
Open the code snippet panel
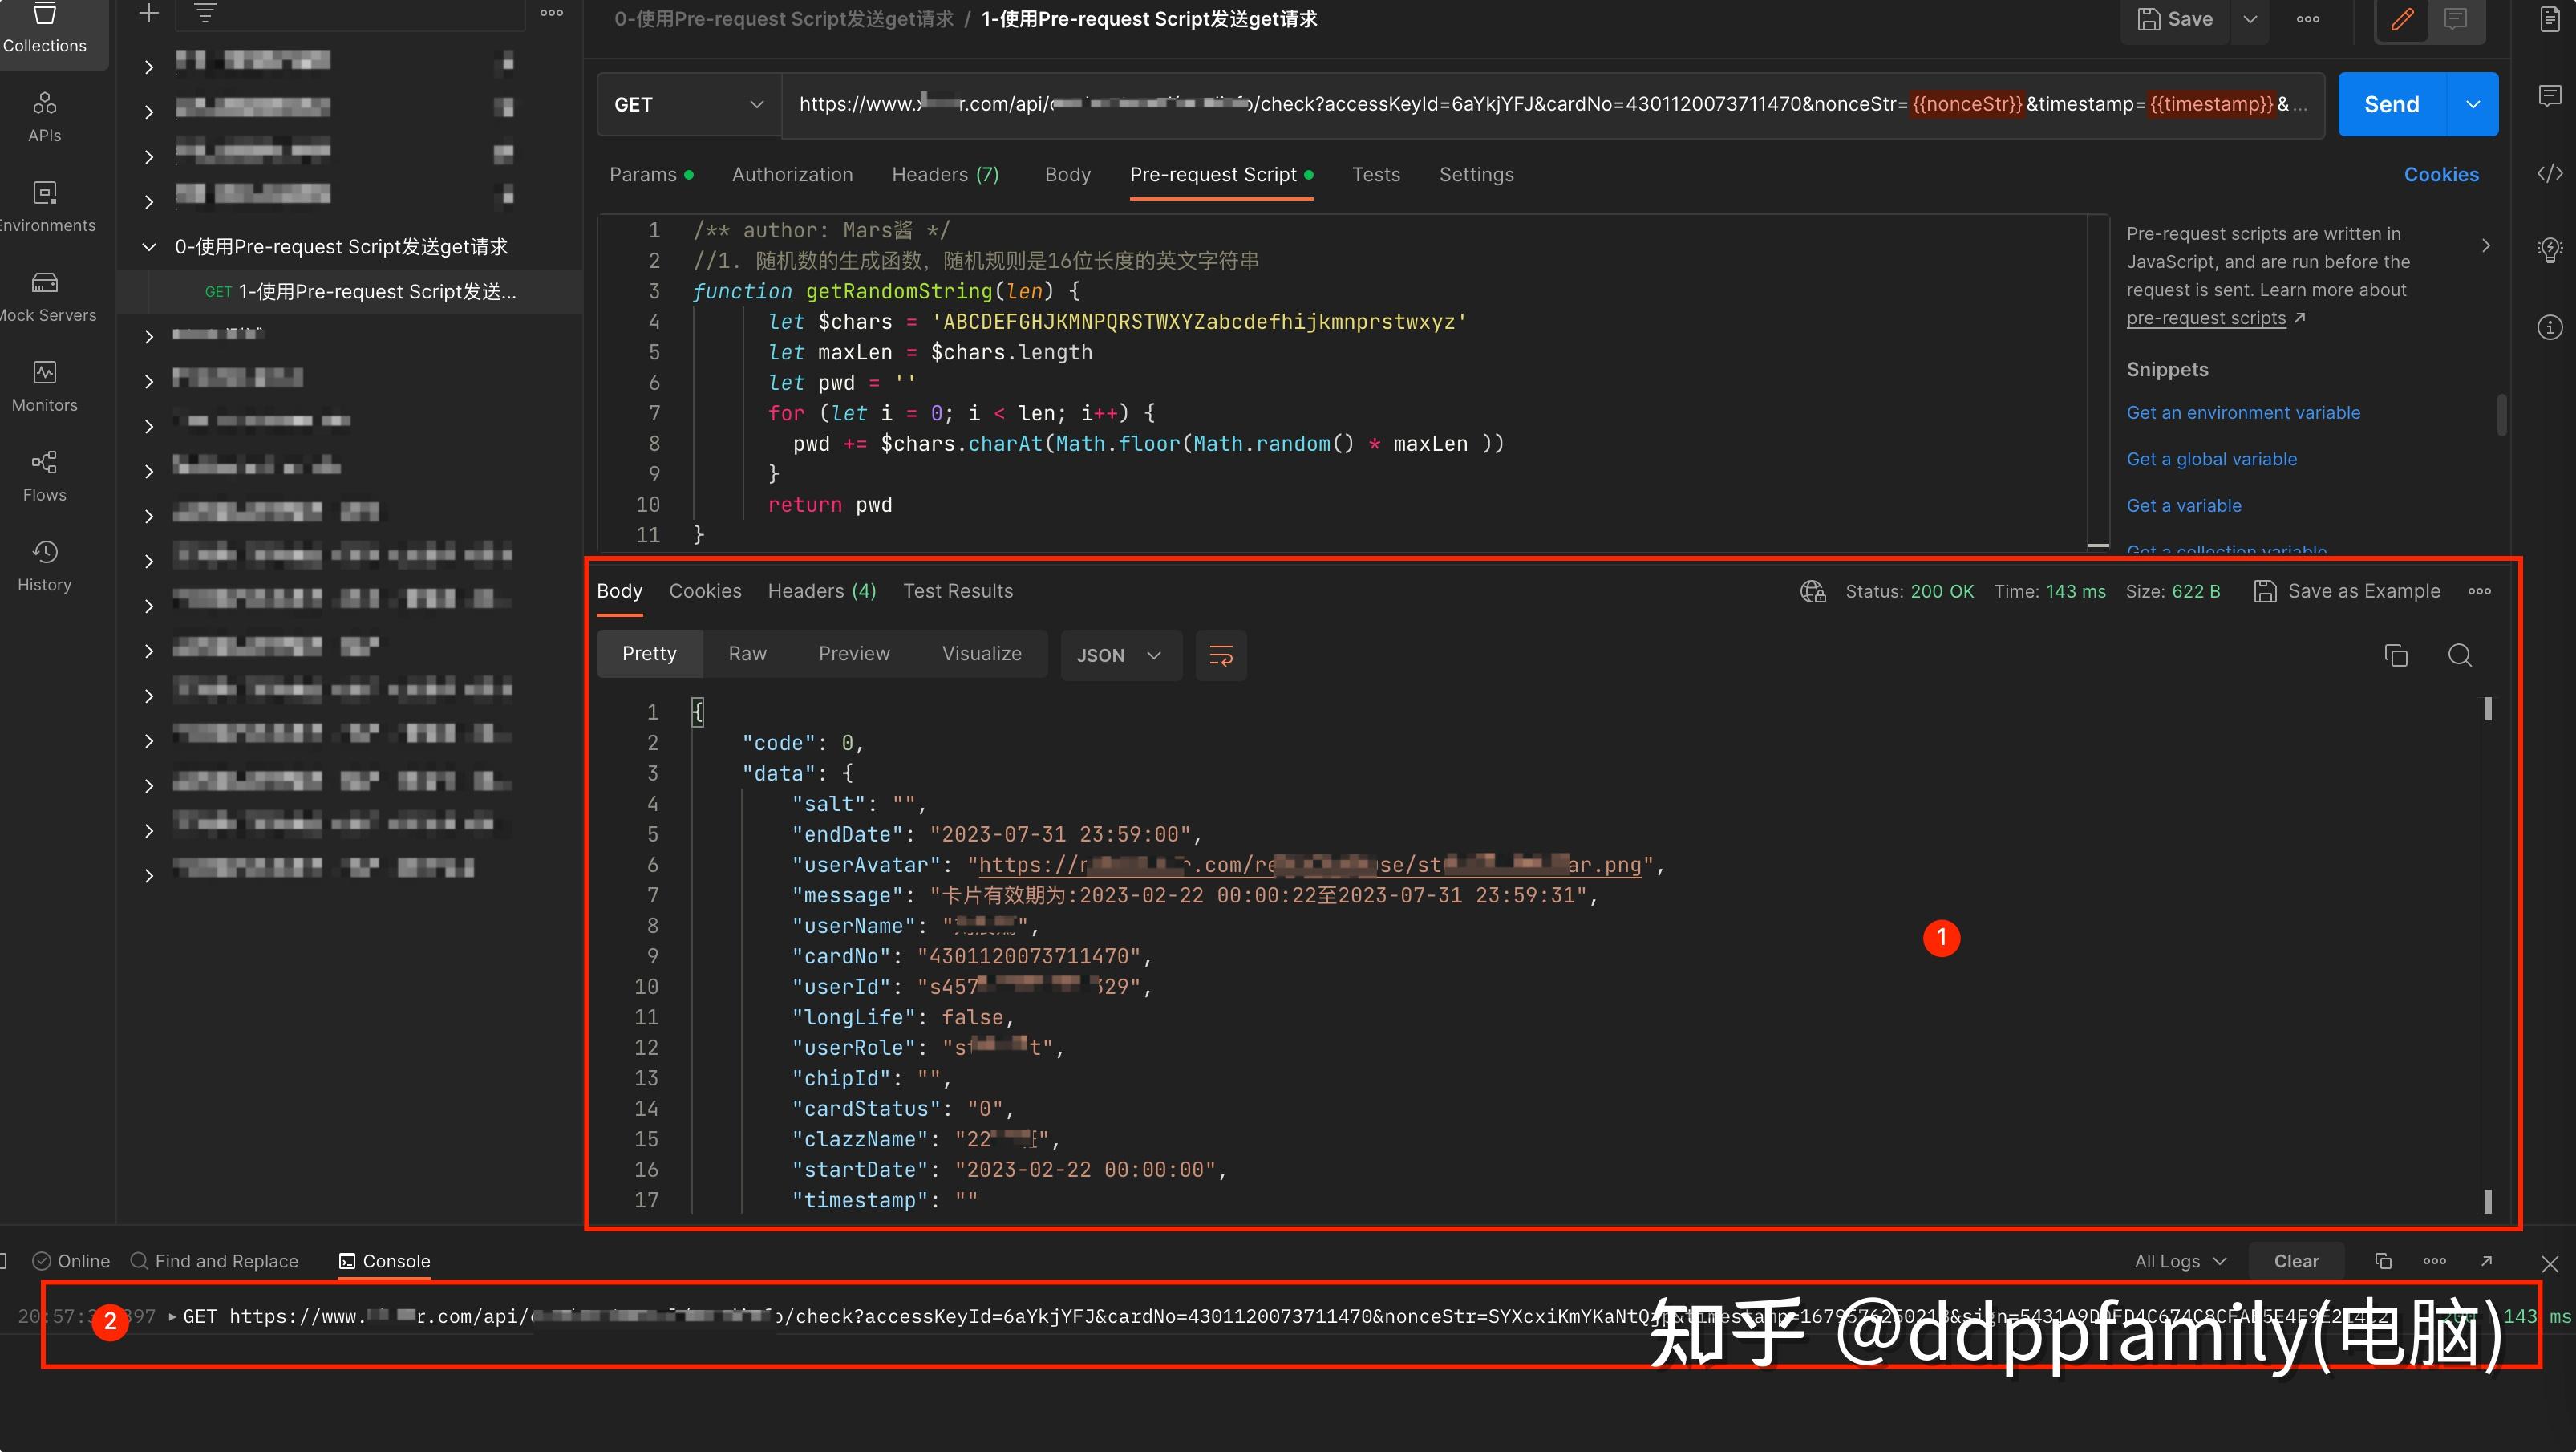tap(2551, 173)
